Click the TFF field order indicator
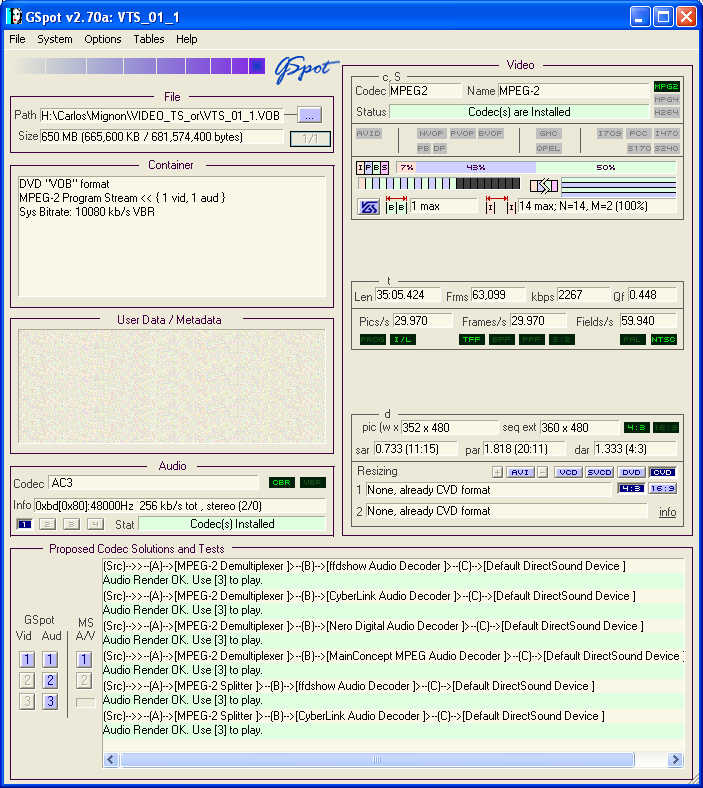This screenshot has width=703, height=788. [x=471, y=340]
